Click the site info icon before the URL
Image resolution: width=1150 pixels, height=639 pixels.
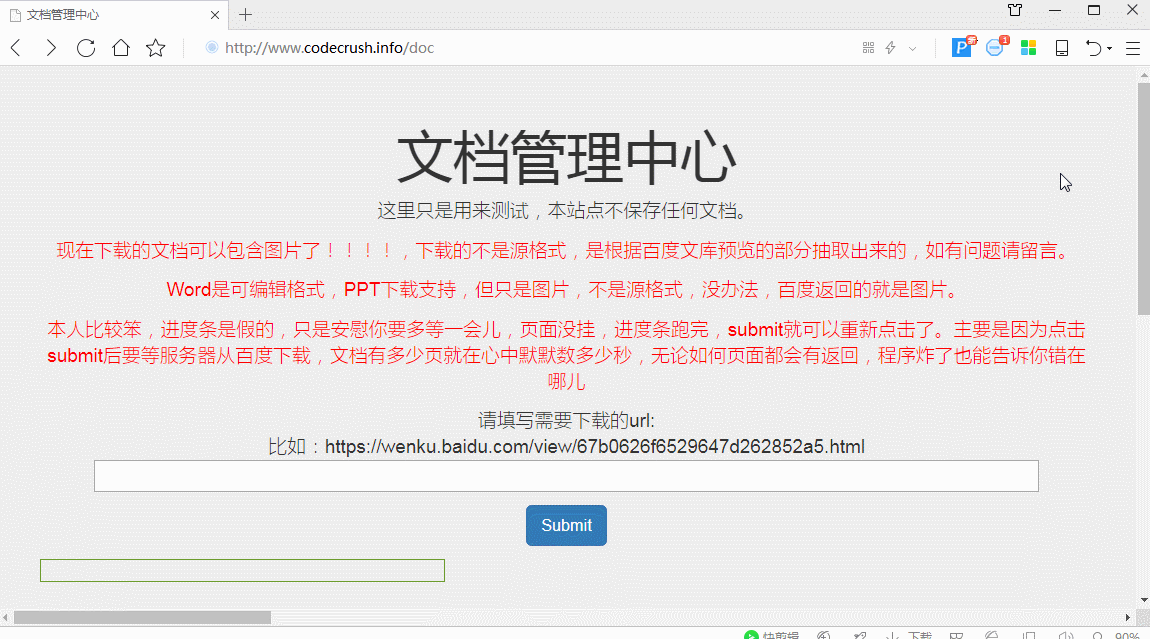click(211, 48)
